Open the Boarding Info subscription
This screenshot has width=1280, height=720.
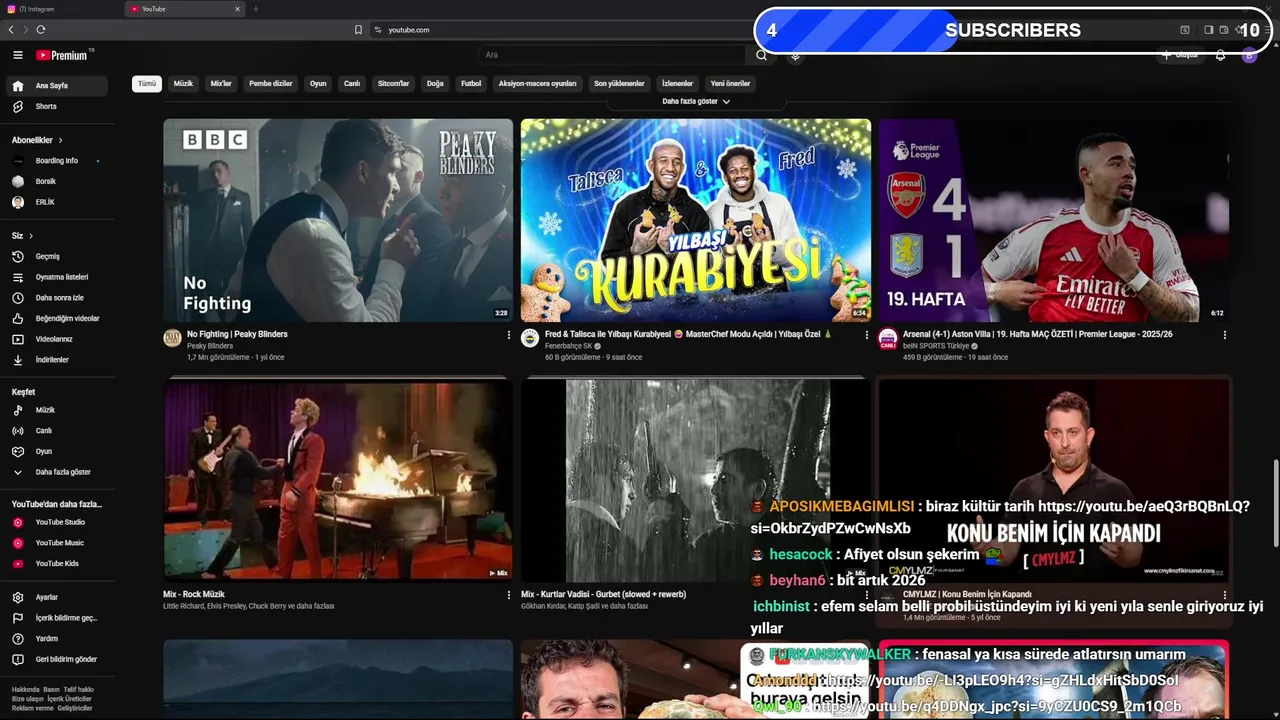pyautogui.click(x=57, y=161)
